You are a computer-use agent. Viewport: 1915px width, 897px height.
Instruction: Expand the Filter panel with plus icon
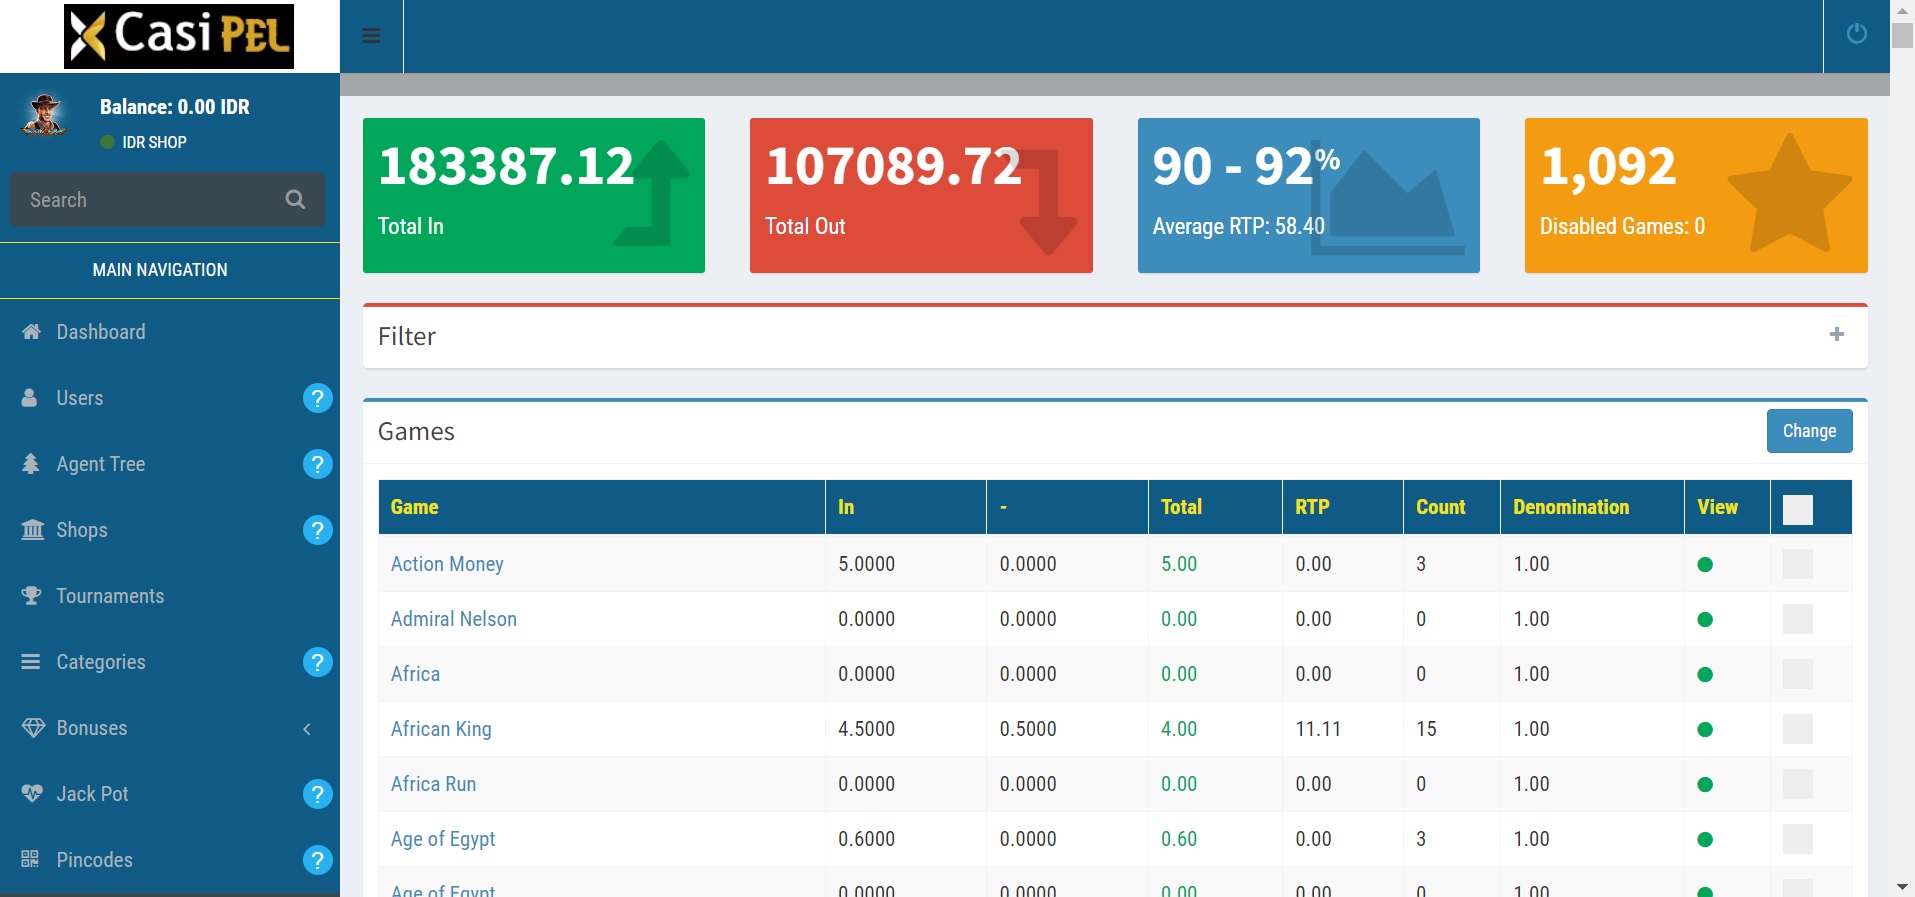pos(1836,335)
